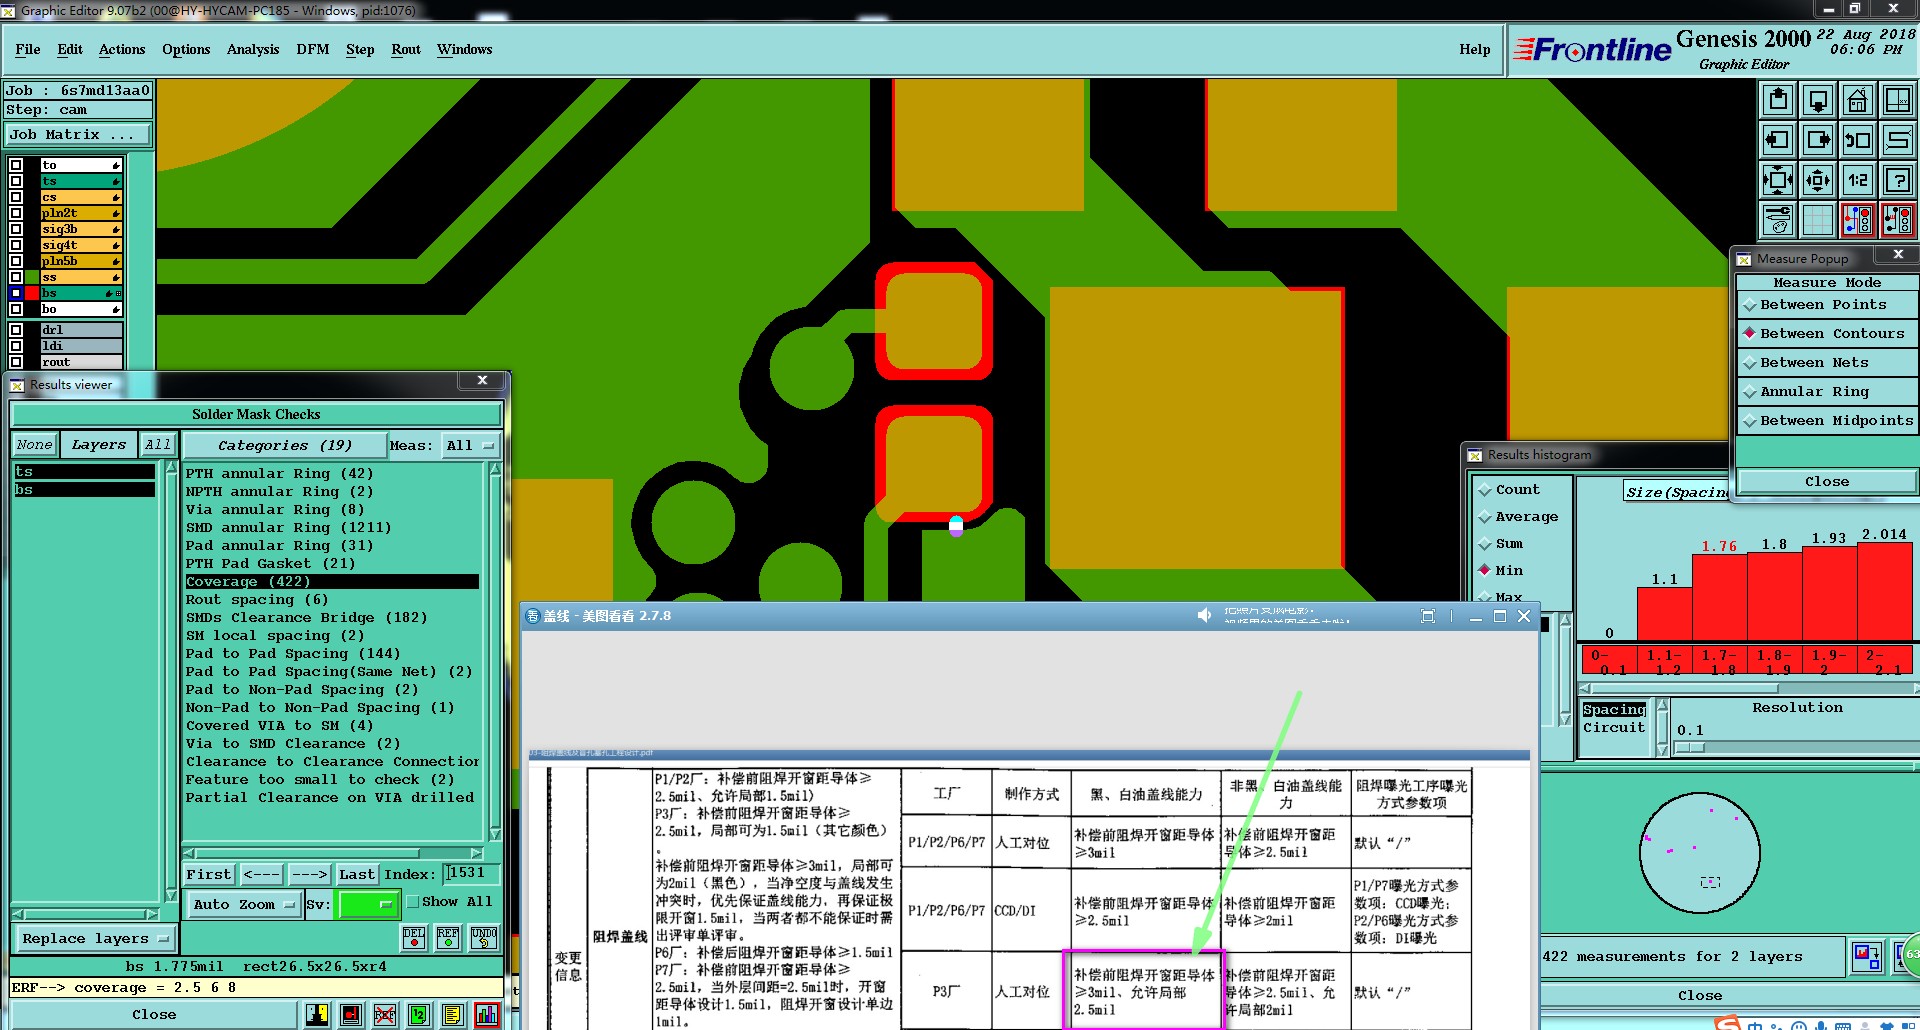This screenshot has width=1920, height=1030.
Task: Click the zoom-in arrows icon
Action: pos(1778,180)
